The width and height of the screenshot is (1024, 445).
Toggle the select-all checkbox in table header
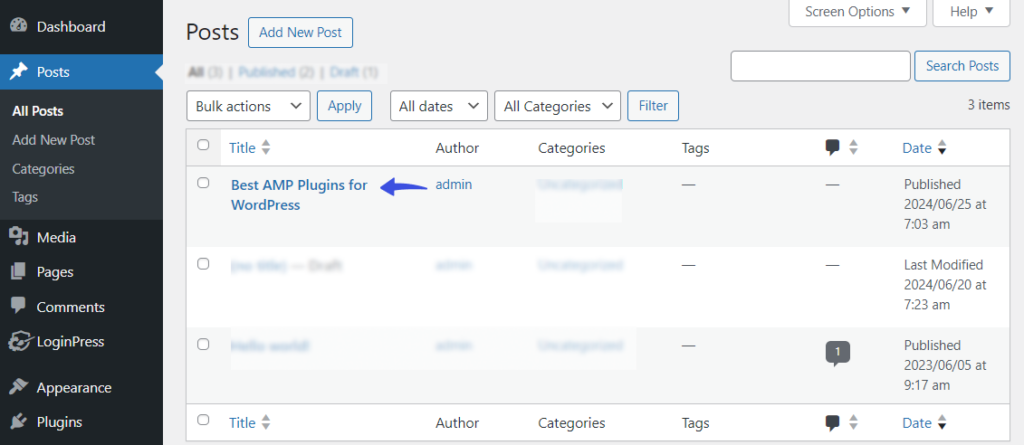pos(203,145)
